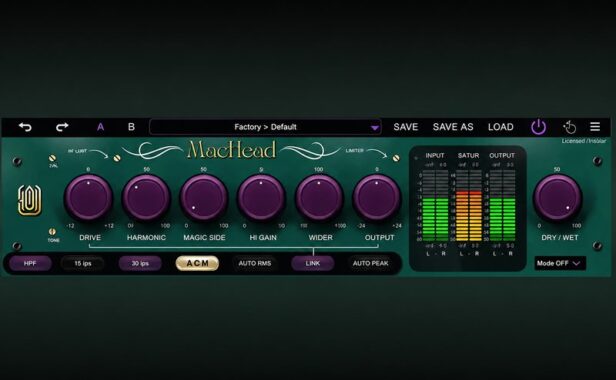The image size is (616, 380).
Task: Click the value 50 above the DRY / WET knob
Action: [557, 169]
